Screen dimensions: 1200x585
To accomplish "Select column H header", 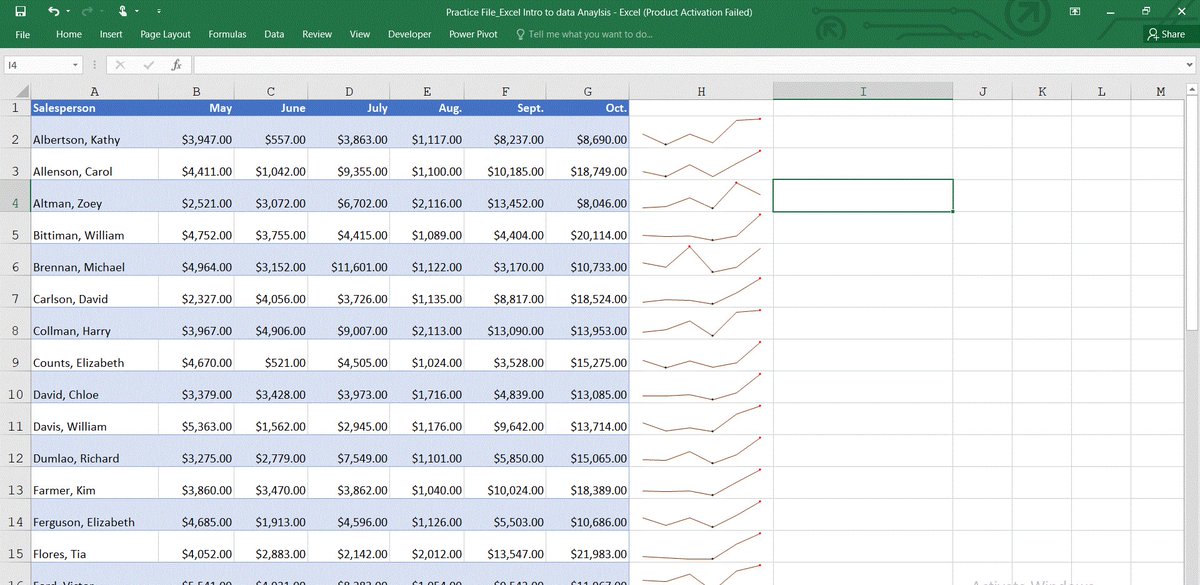I will pyautogui.click(x=701, y=91).
